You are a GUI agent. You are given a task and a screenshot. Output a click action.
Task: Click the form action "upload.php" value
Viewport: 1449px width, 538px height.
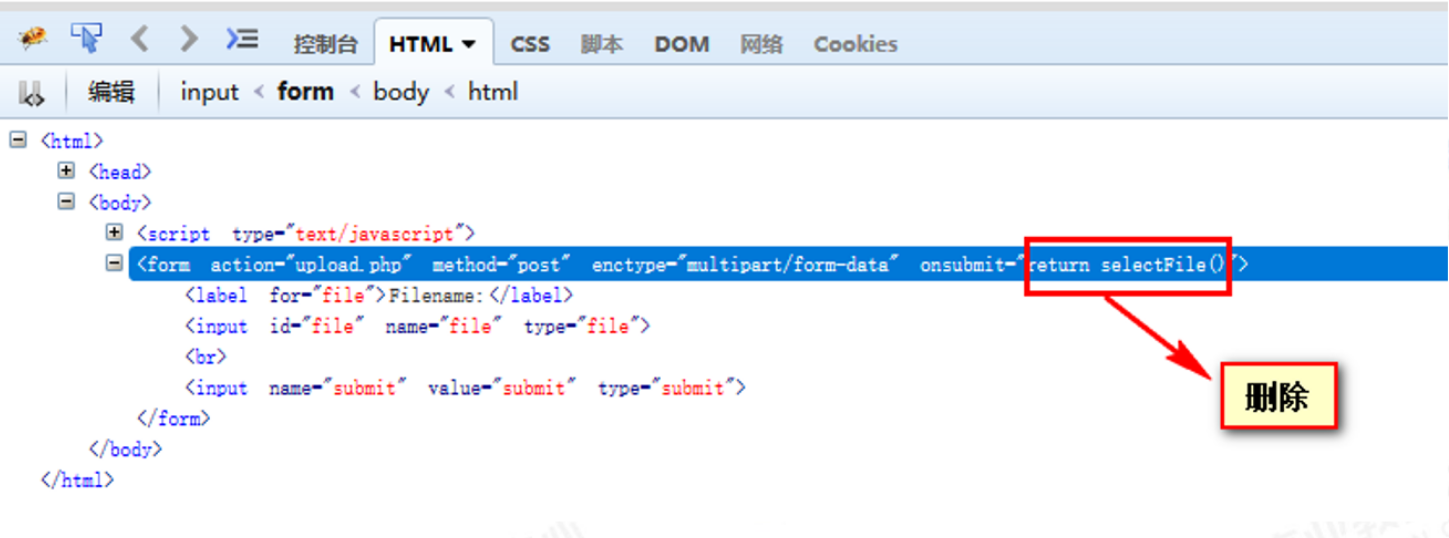(354, 265)
